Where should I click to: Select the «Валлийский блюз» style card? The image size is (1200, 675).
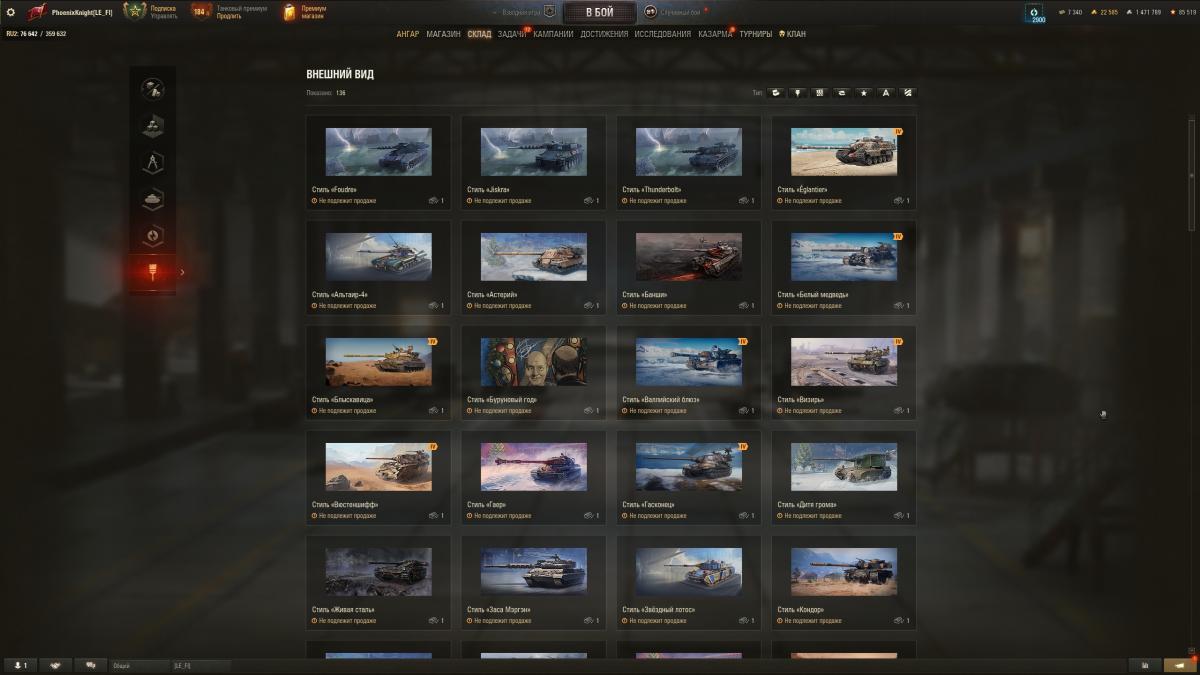pos(688,372)
